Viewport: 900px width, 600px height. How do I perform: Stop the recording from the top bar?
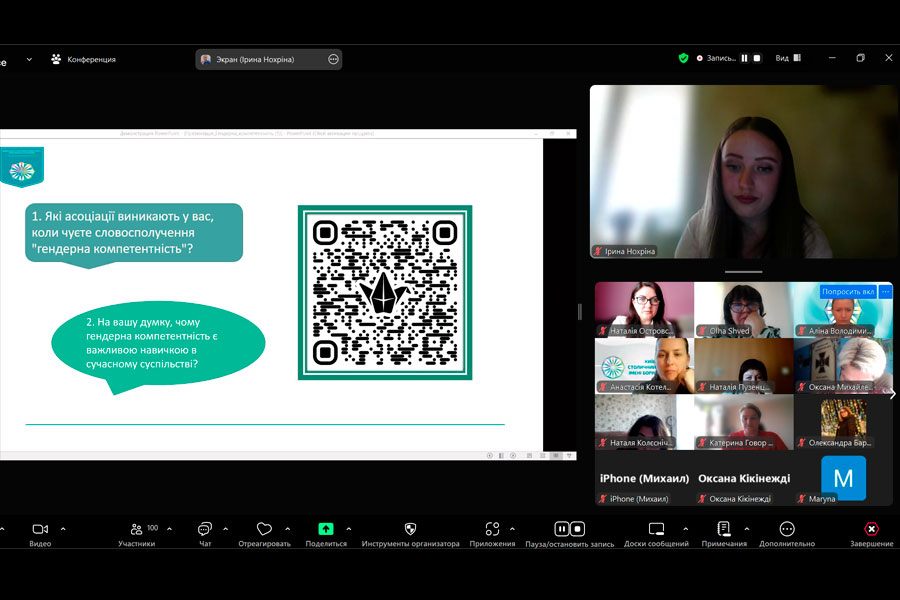coord(757,58)
